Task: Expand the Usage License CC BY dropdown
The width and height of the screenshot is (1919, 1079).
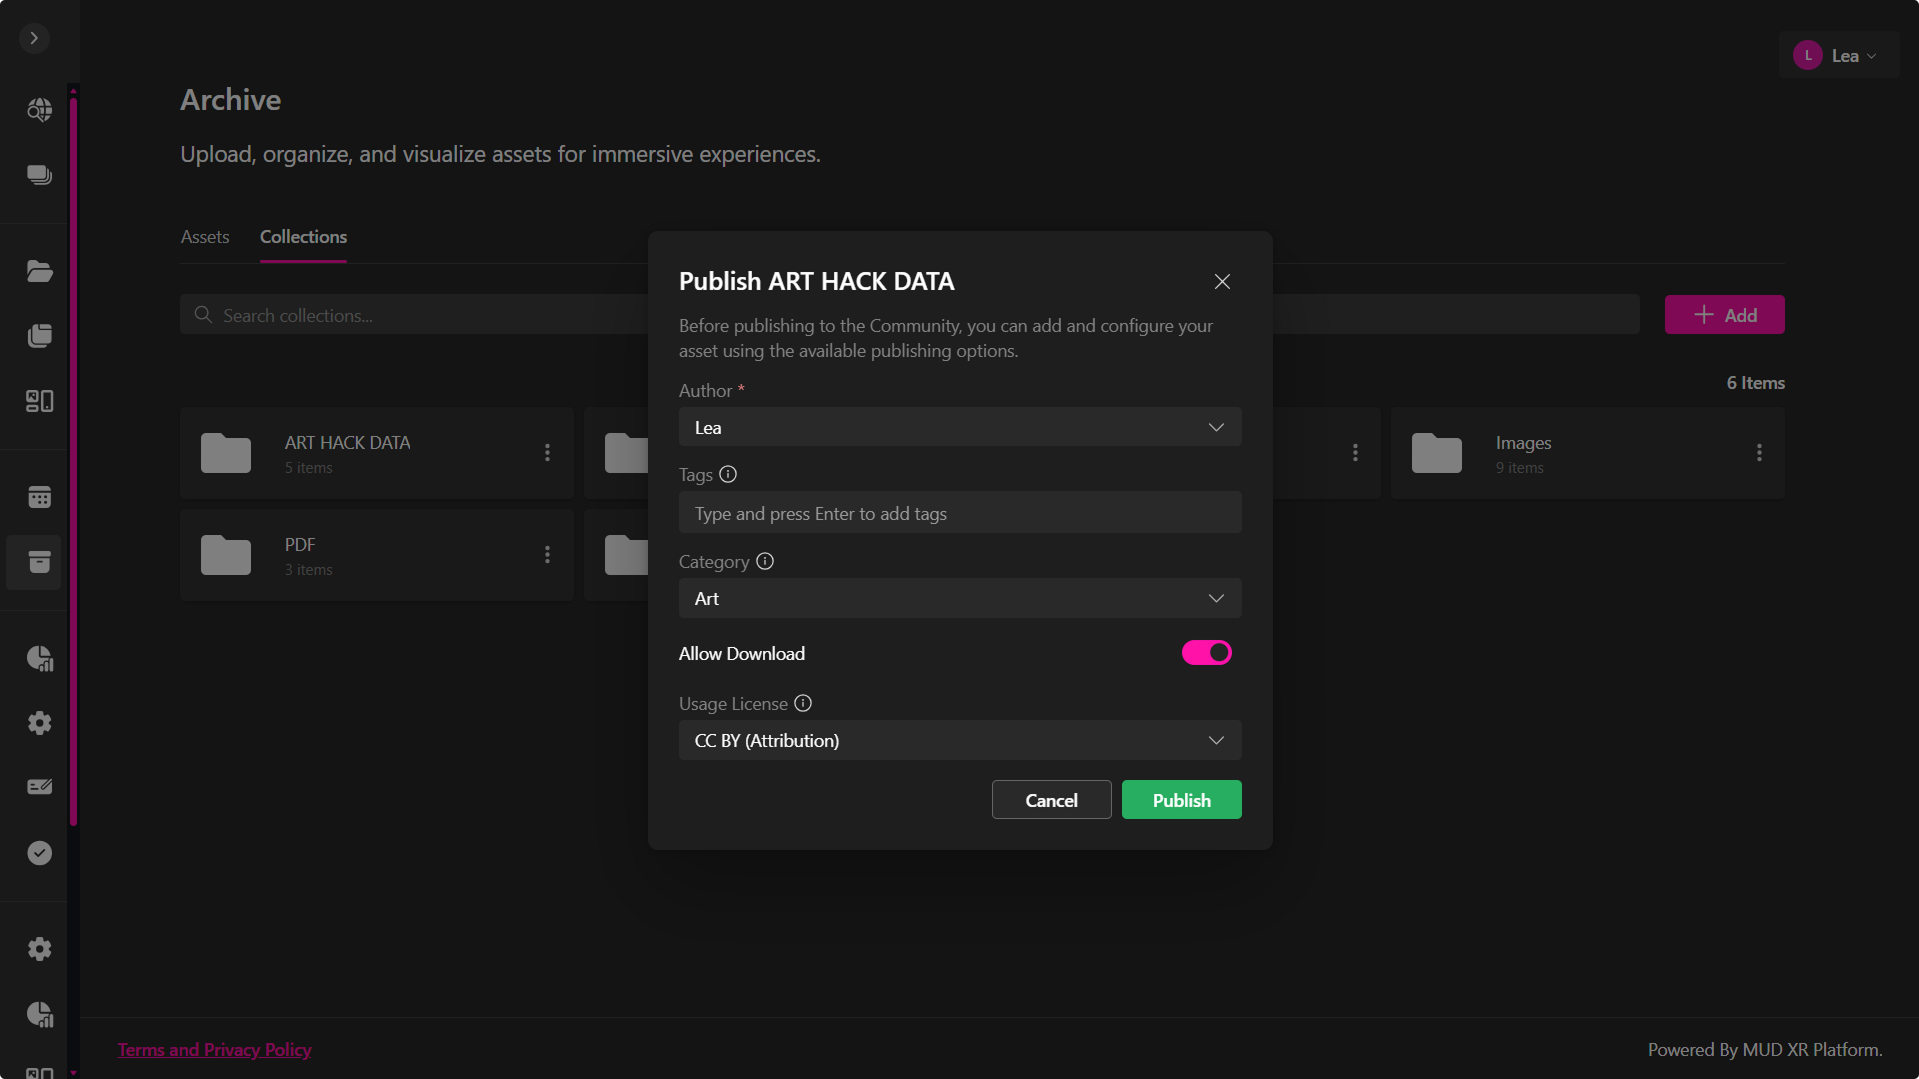Action: (x=959, y=741)
